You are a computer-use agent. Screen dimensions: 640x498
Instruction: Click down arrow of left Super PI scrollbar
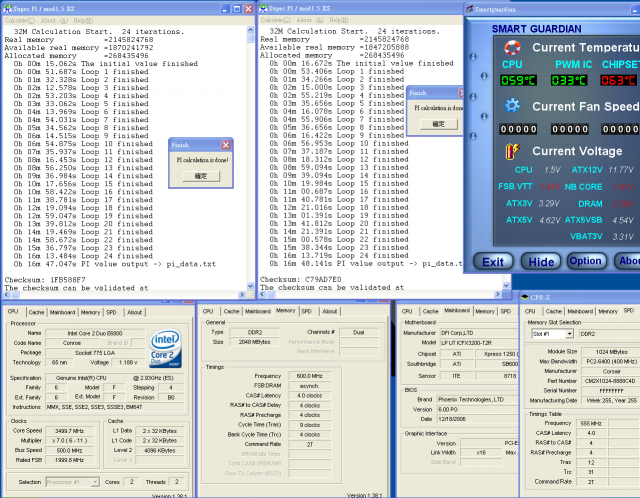(x=250, y=287)
